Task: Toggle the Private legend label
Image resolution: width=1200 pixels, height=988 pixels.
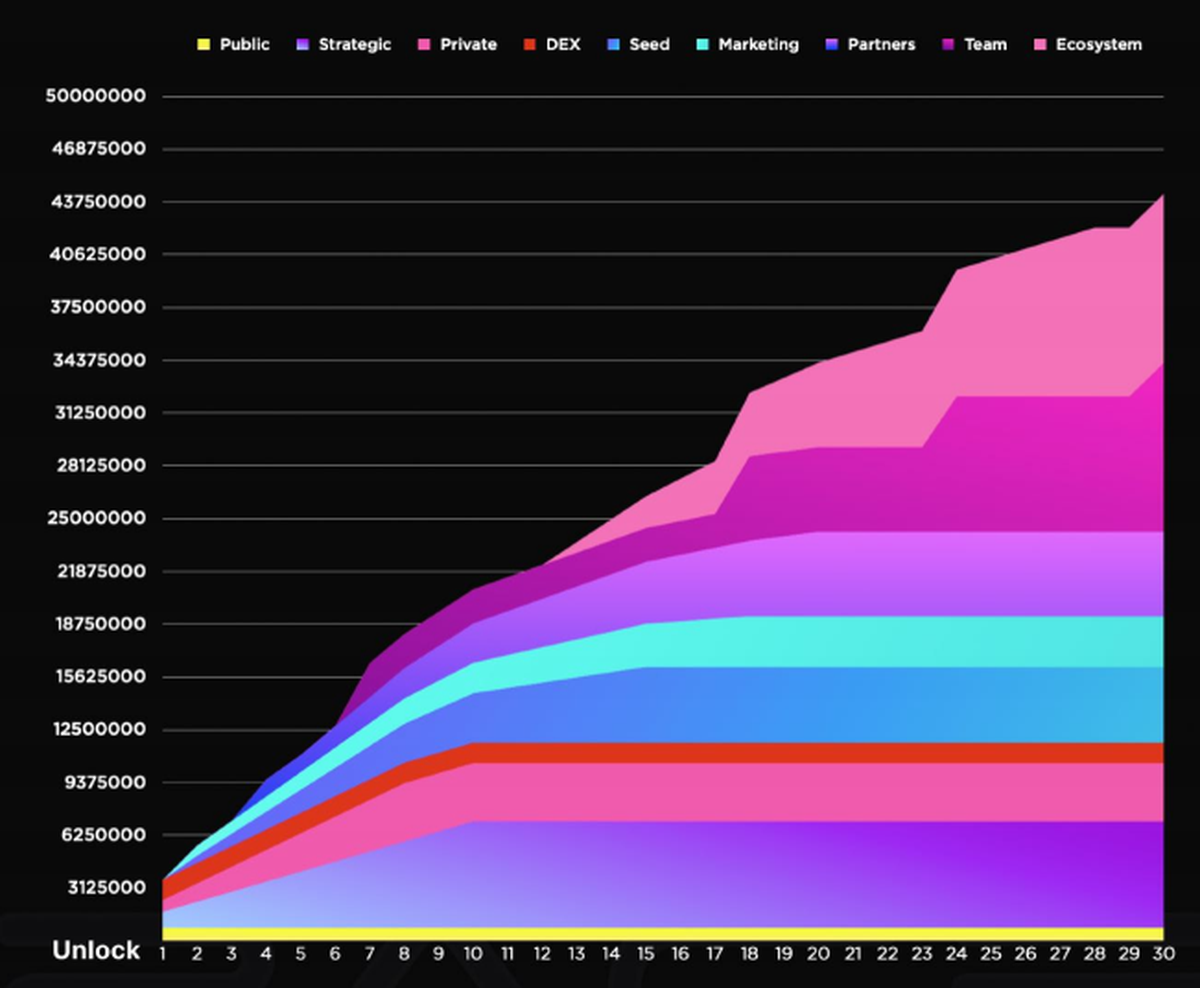Action: pyautogui.click(x=468, y=45)
